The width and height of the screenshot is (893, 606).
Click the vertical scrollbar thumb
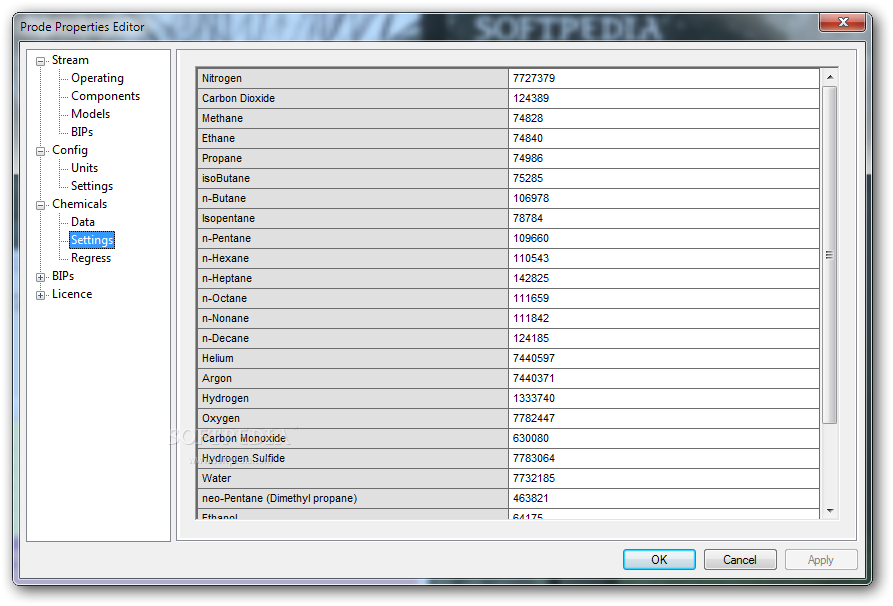[x=830, y=255]
